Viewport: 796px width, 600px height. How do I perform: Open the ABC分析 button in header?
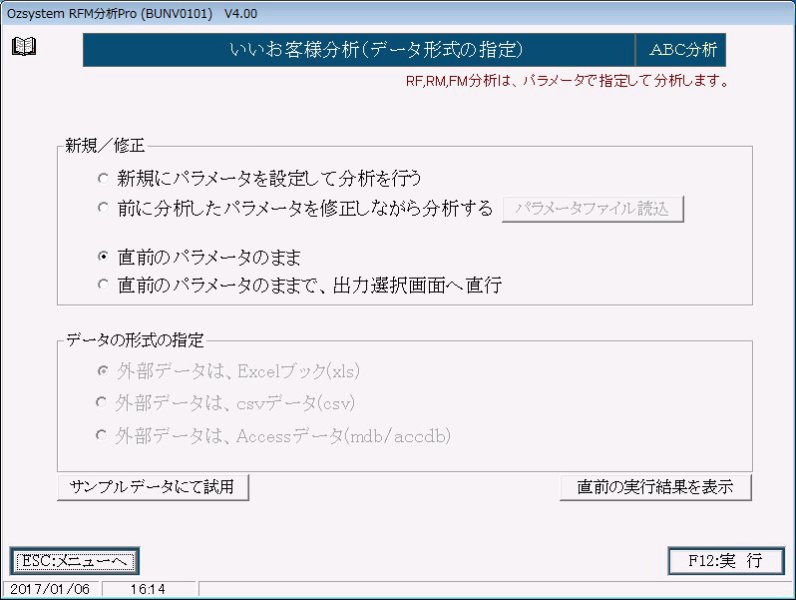[681, 50]
